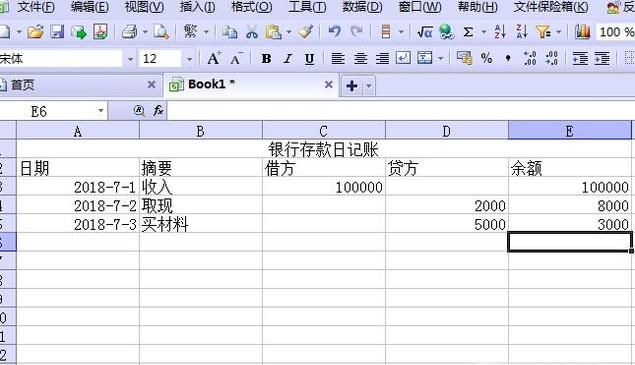Apply comma thousands separator style
635x365 pixels.
508,59
